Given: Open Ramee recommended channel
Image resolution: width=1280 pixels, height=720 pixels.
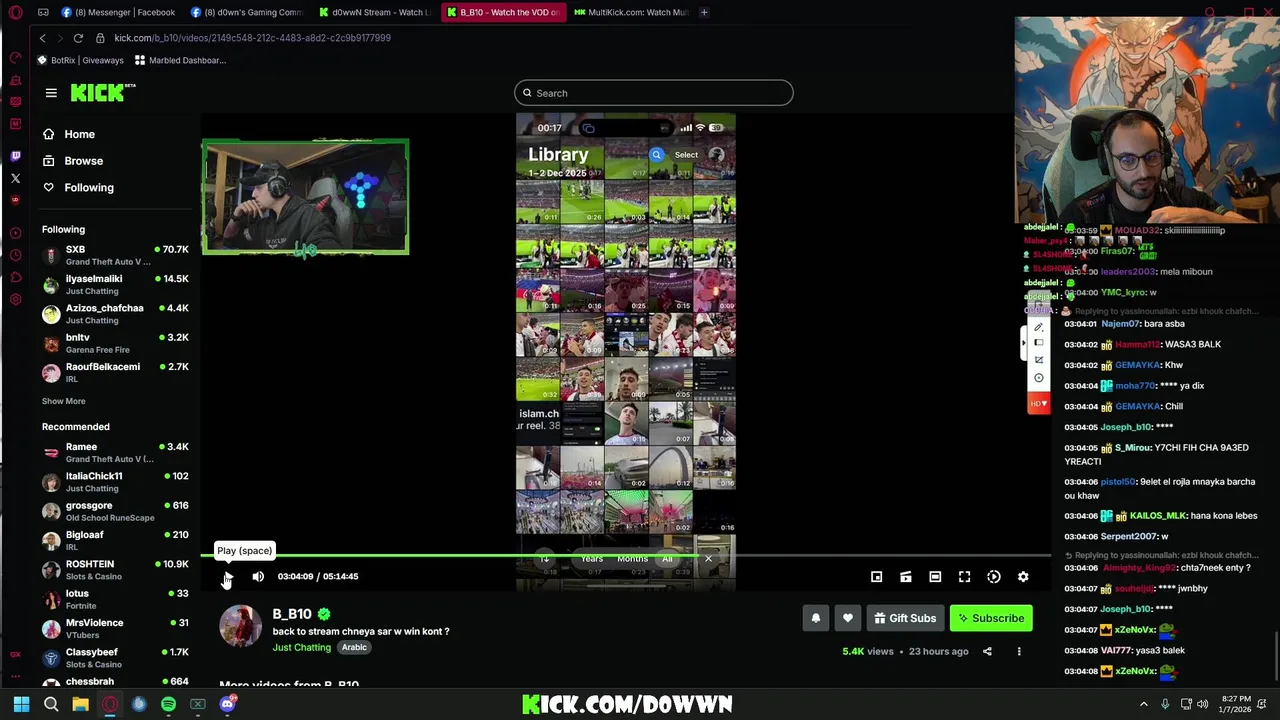Looking at the screenshot, I should click(115, 452).
